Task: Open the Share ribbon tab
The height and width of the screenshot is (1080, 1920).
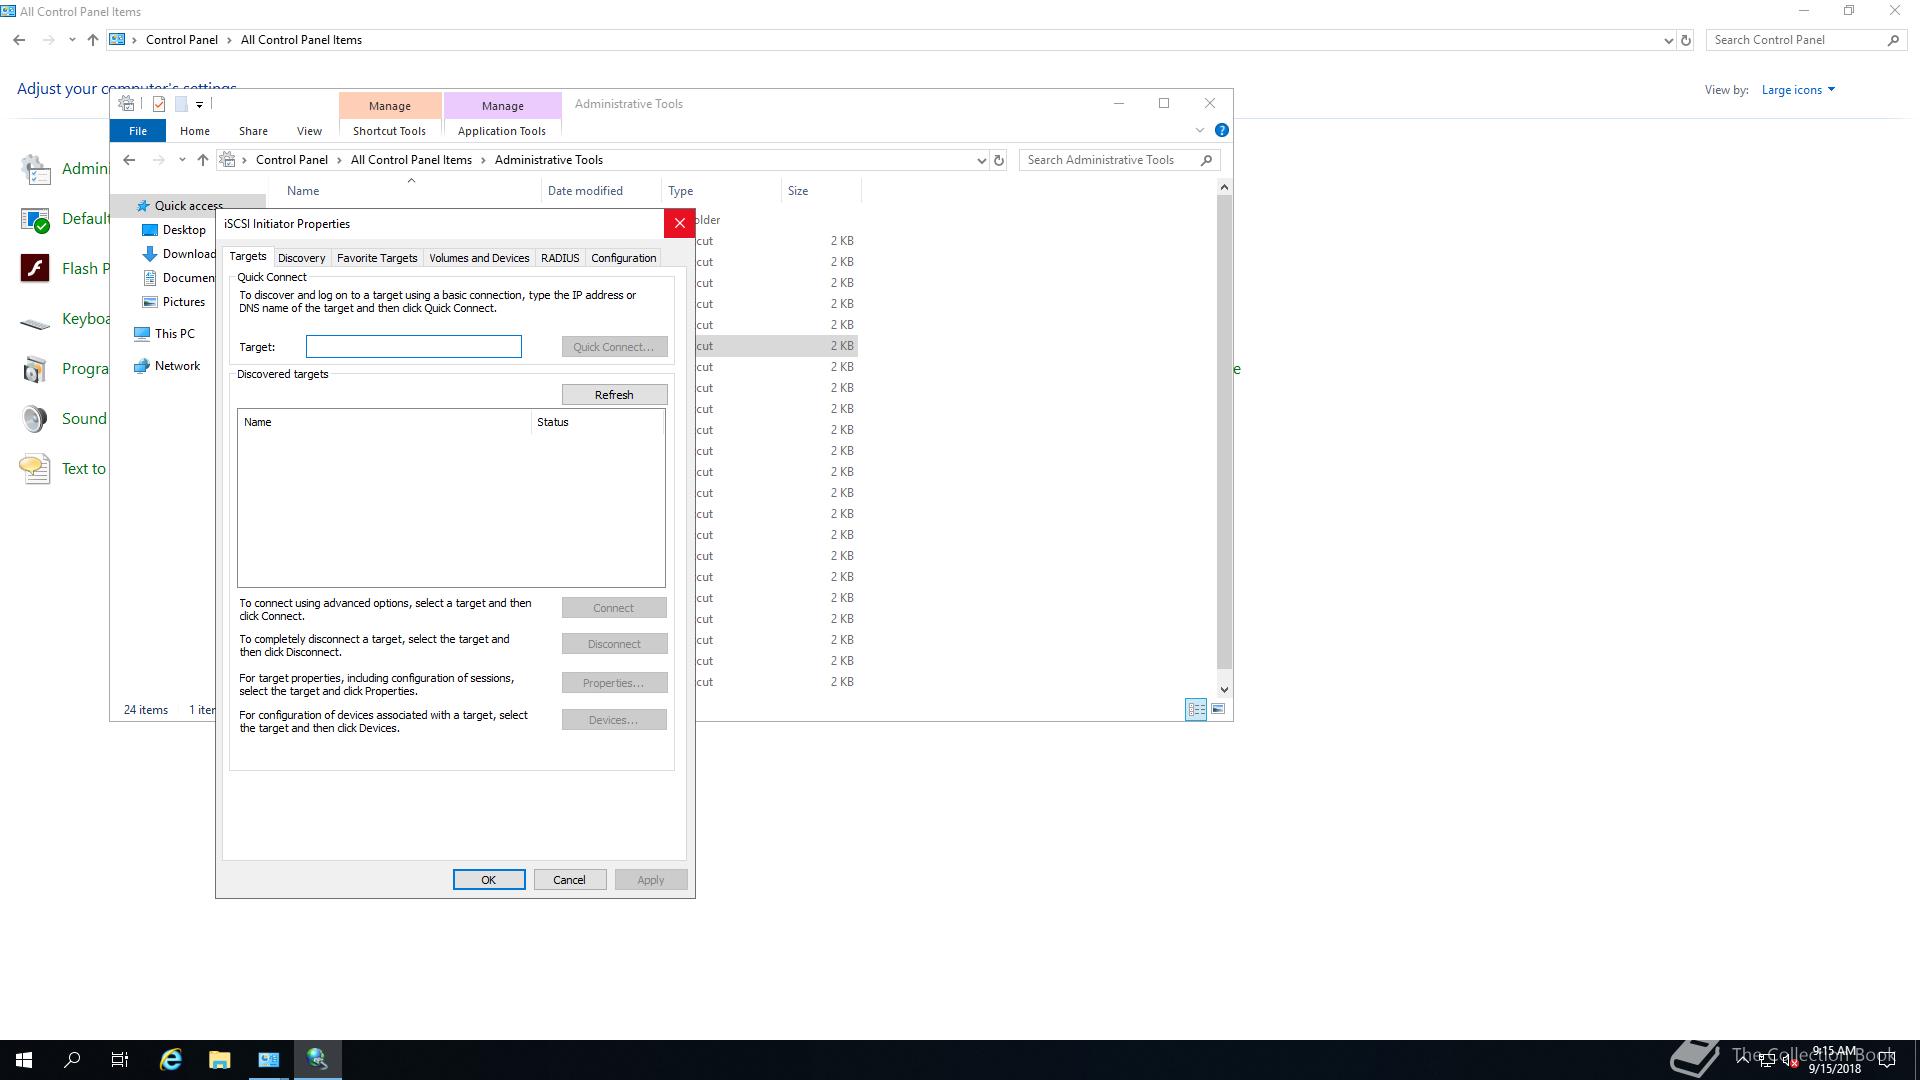Action: pos(253,131)
